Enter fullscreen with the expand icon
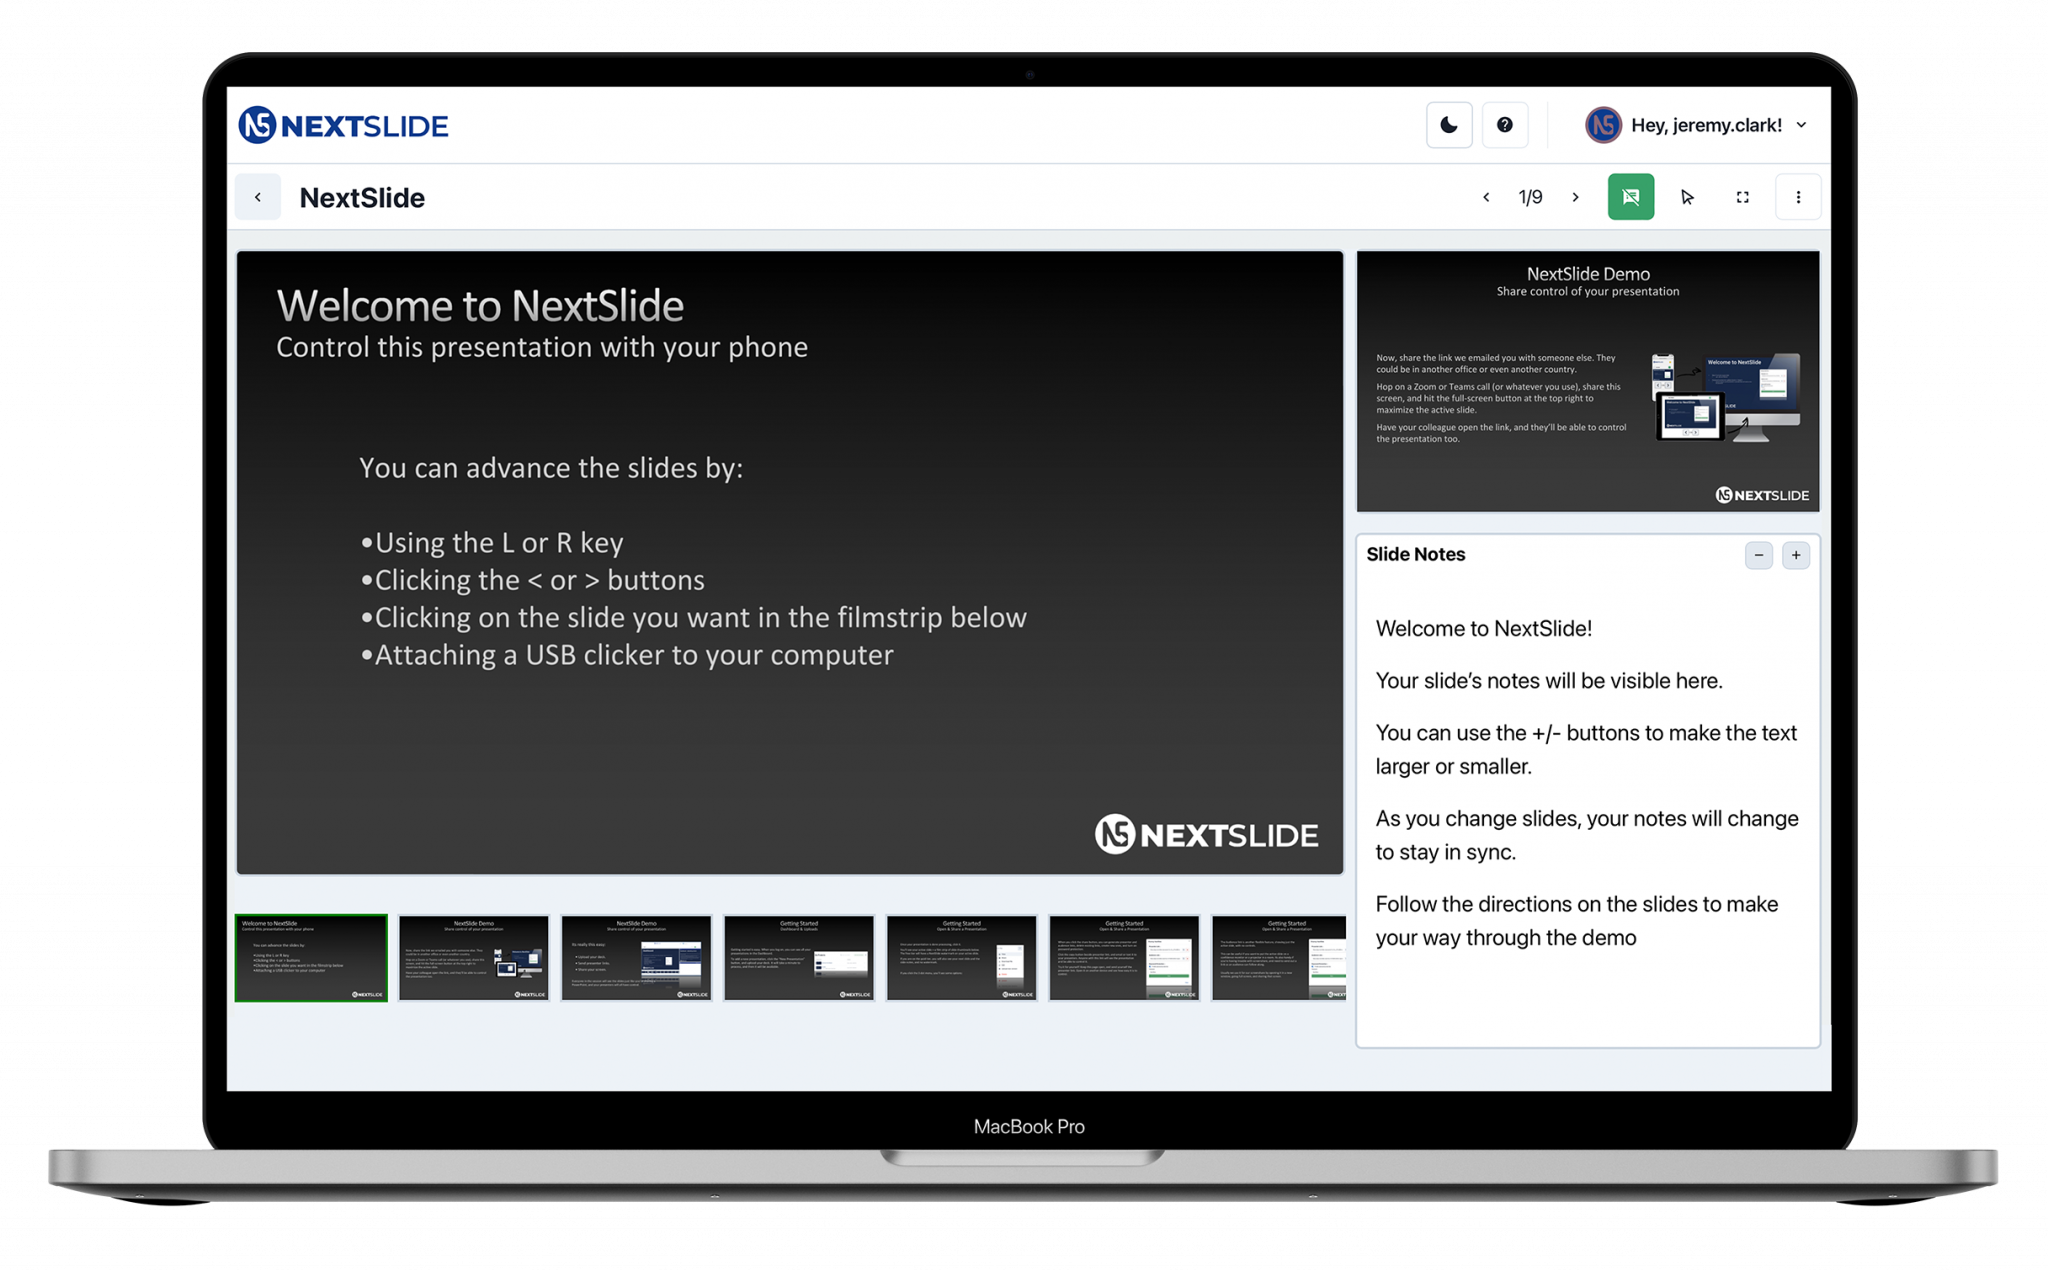This screenshot has height=1271, width=2048. tap(1742, 197)
